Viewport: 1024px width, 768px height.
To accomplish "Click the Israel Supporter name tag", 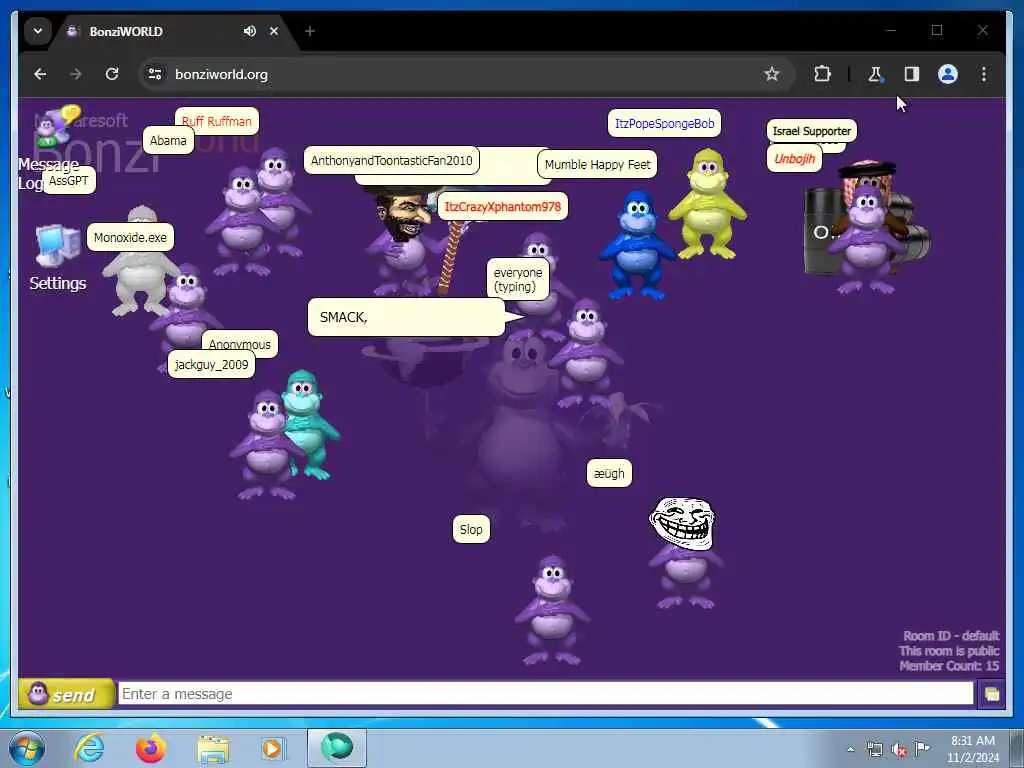I will 812,131.
